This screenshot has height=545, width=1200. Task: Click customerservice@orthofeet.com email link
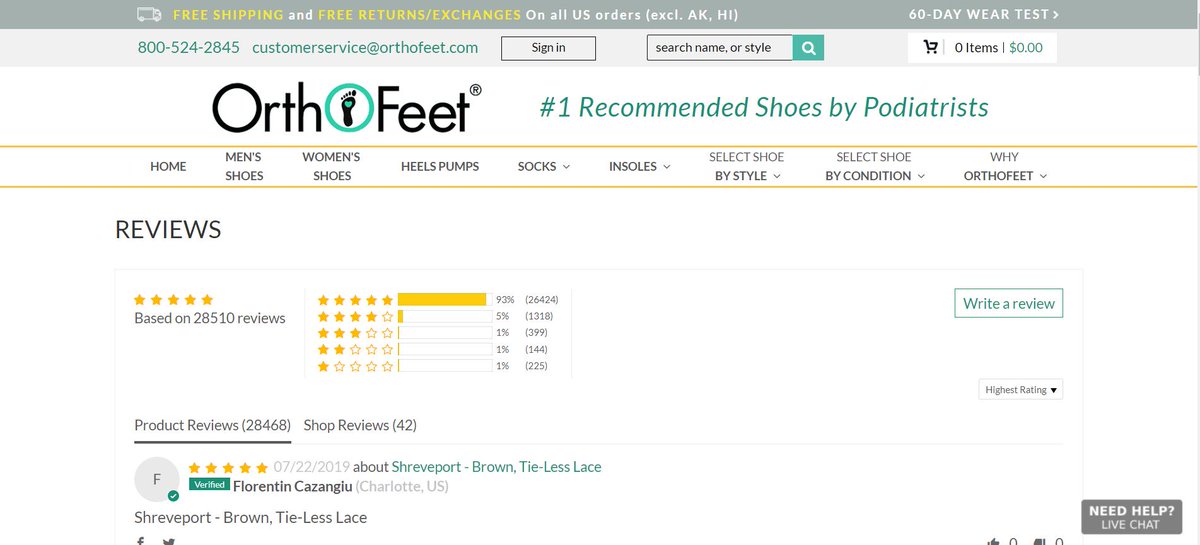click(x=365, y=47)
